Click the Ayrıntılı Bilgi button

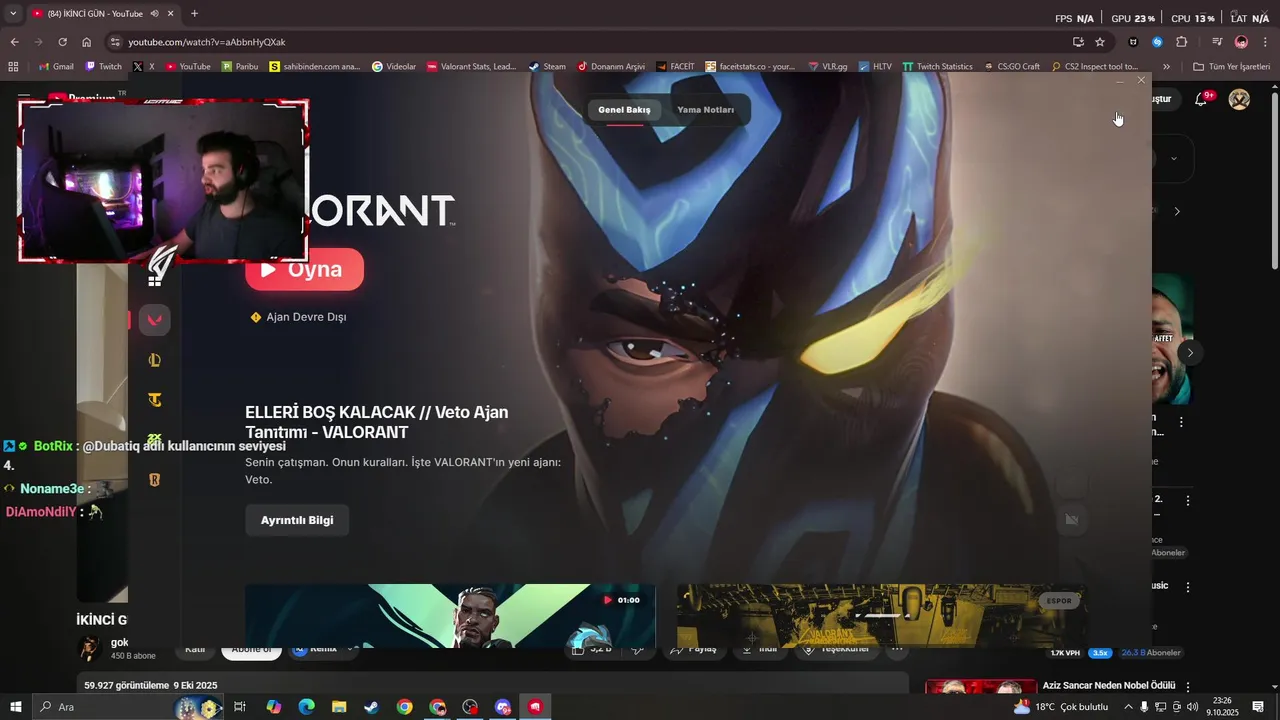click(297, 520)
